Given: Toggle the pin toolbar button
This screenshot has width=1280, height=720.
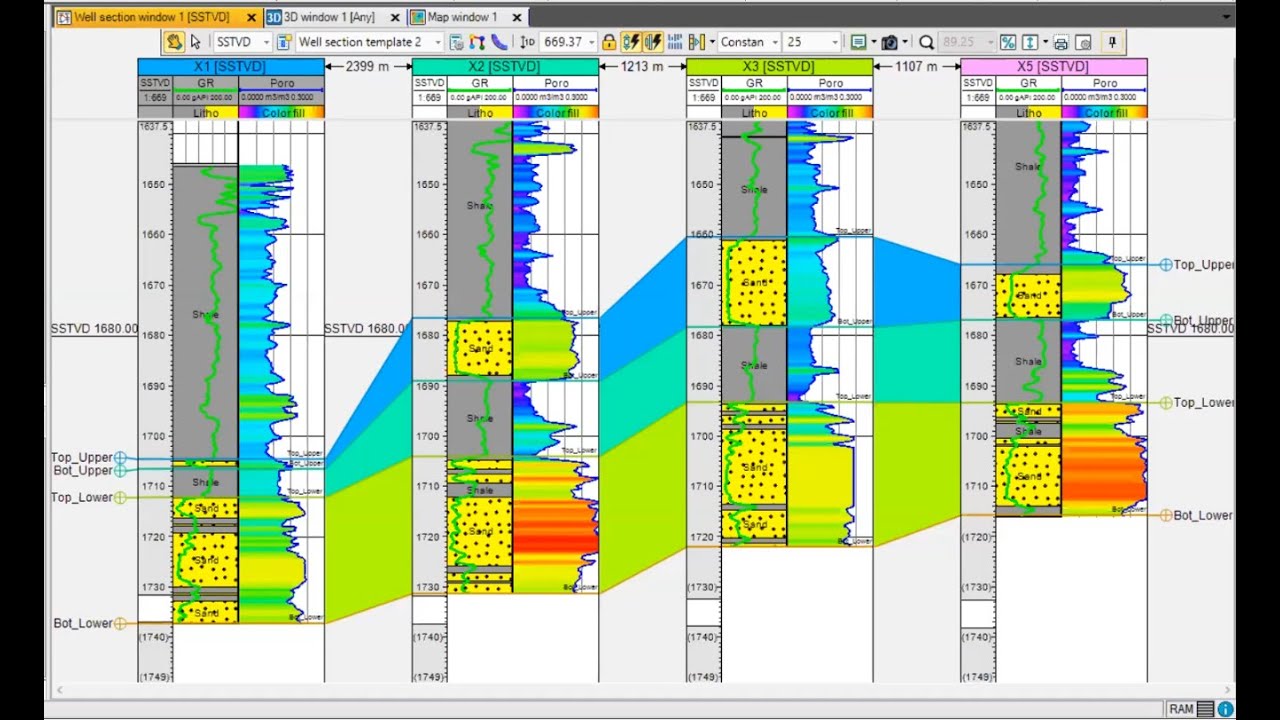Looking at the screenshot, I should 1112,42.
